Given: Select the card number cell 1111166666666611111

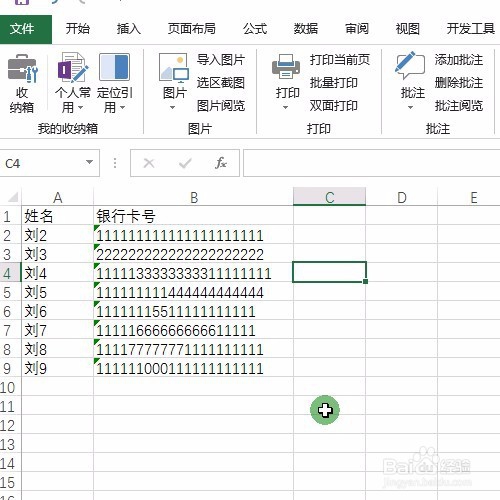Looking at the screenshot, I should [x=194, y=330].
